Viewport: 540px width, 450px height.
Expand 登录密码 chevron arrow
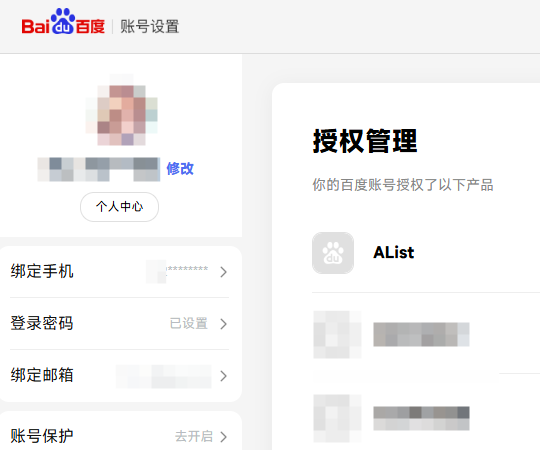coord(224,324)
